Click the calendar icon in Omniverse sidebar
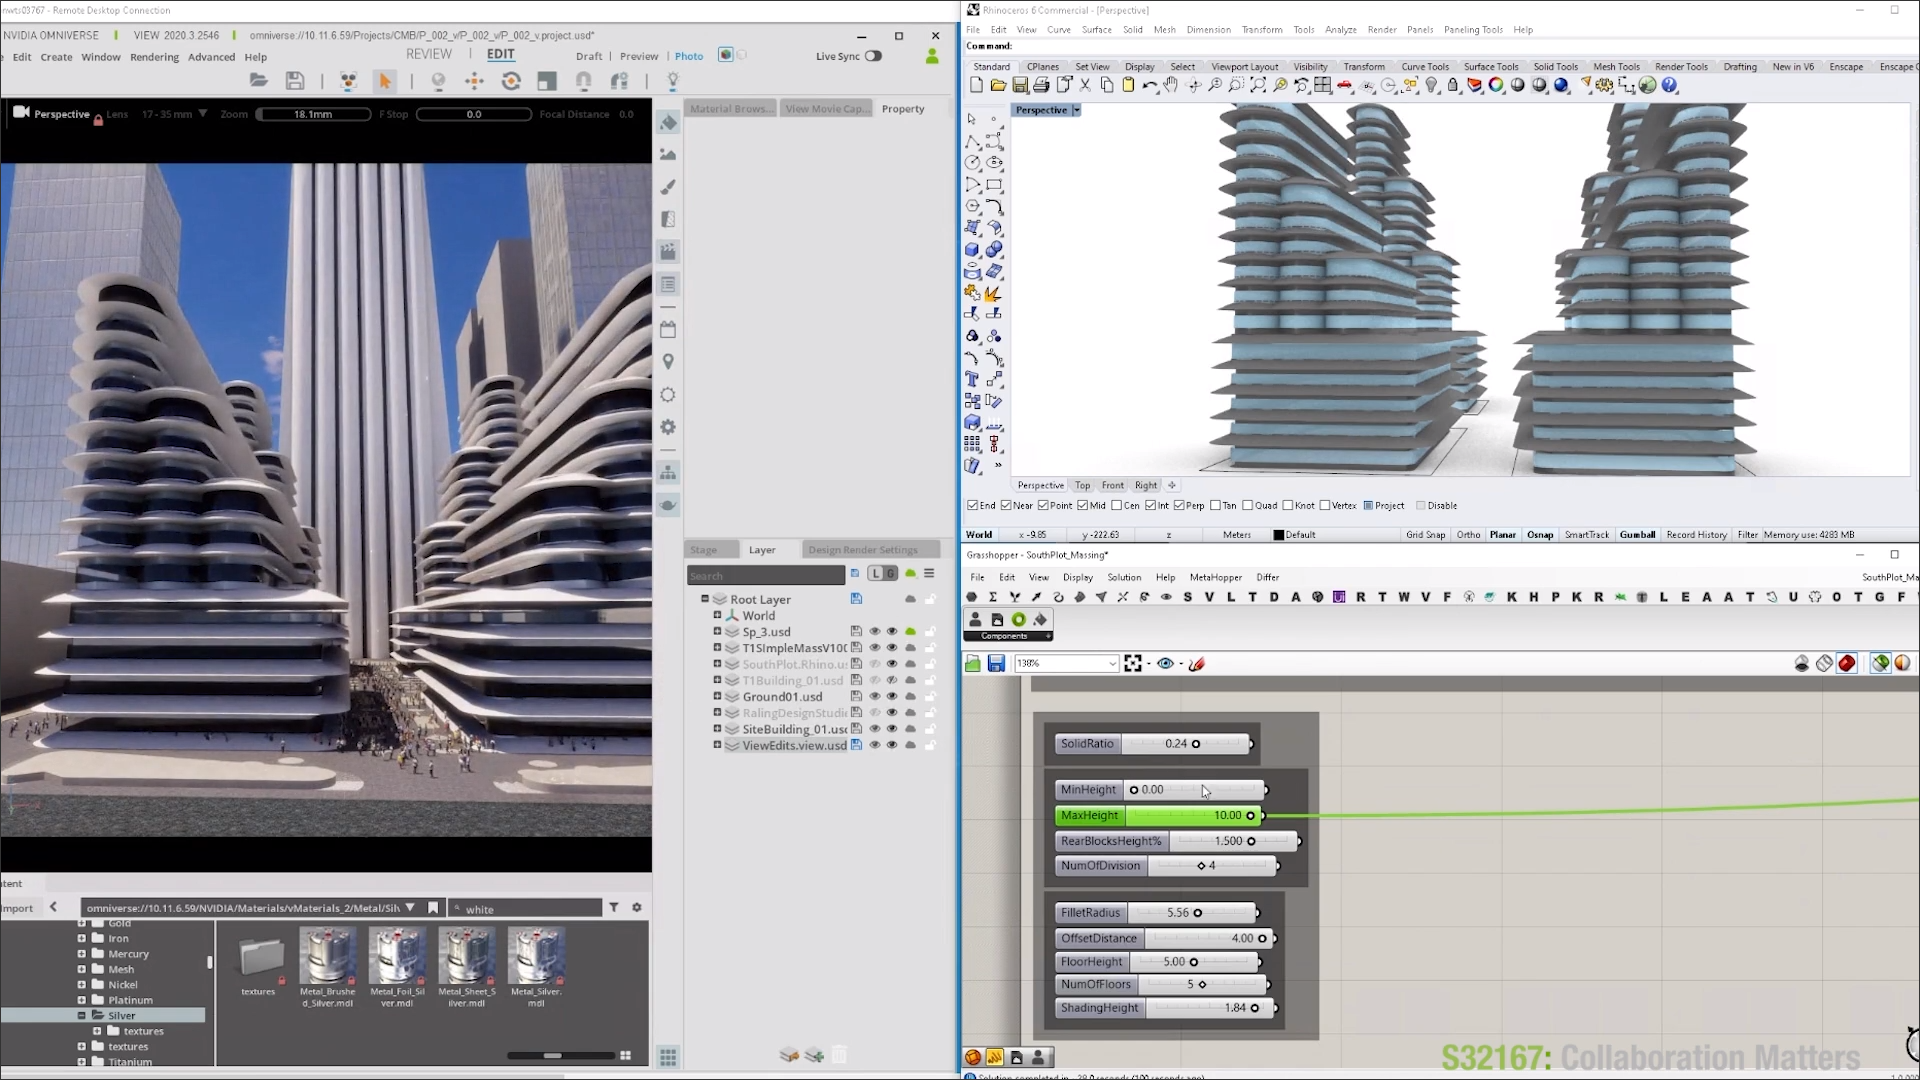The height and width of the screenshot is (1080, 1920). 668,329
